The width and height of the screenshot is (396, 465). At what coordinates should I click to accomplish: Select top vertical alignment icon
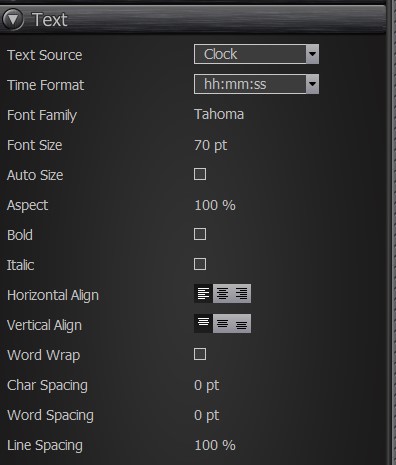tap(203, 323)
